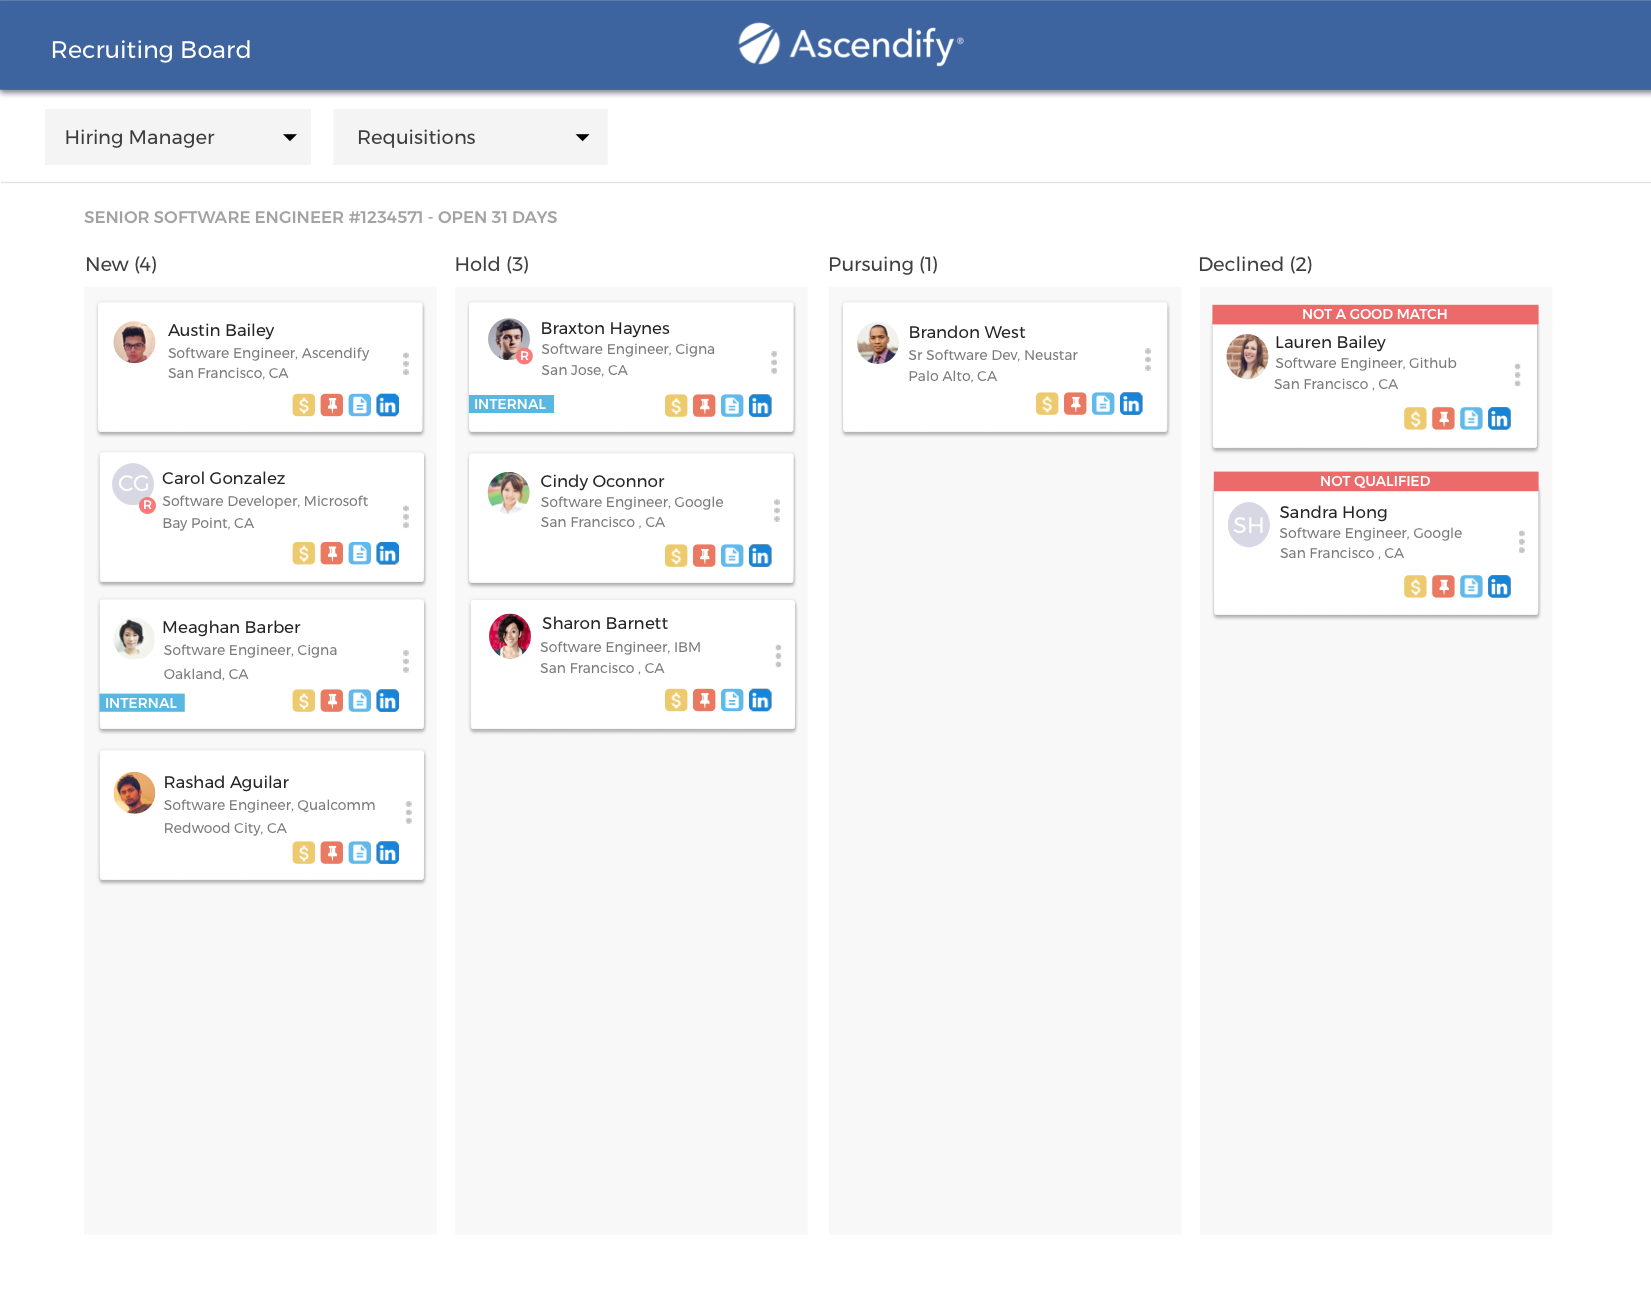Screen dimensions: 1651x1308
Task: Click Lauren Bailey's profile photo
Action: coord(1248,357)
